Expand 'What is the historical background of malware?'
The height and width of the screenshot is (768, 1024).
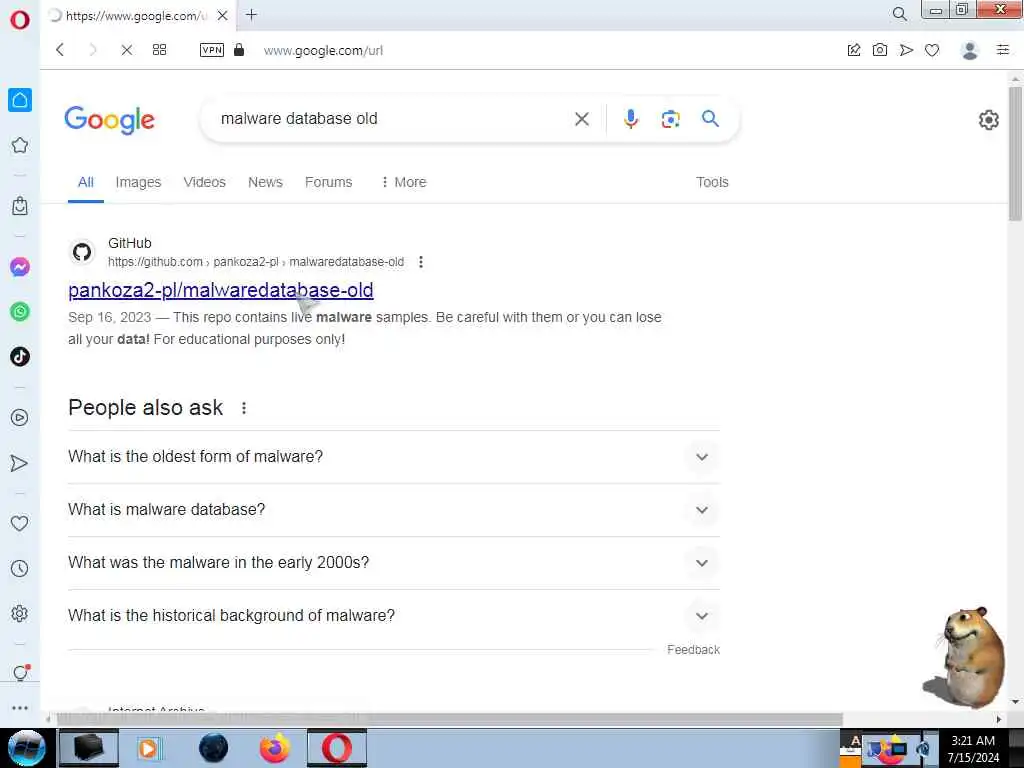[x=394, y=615]
